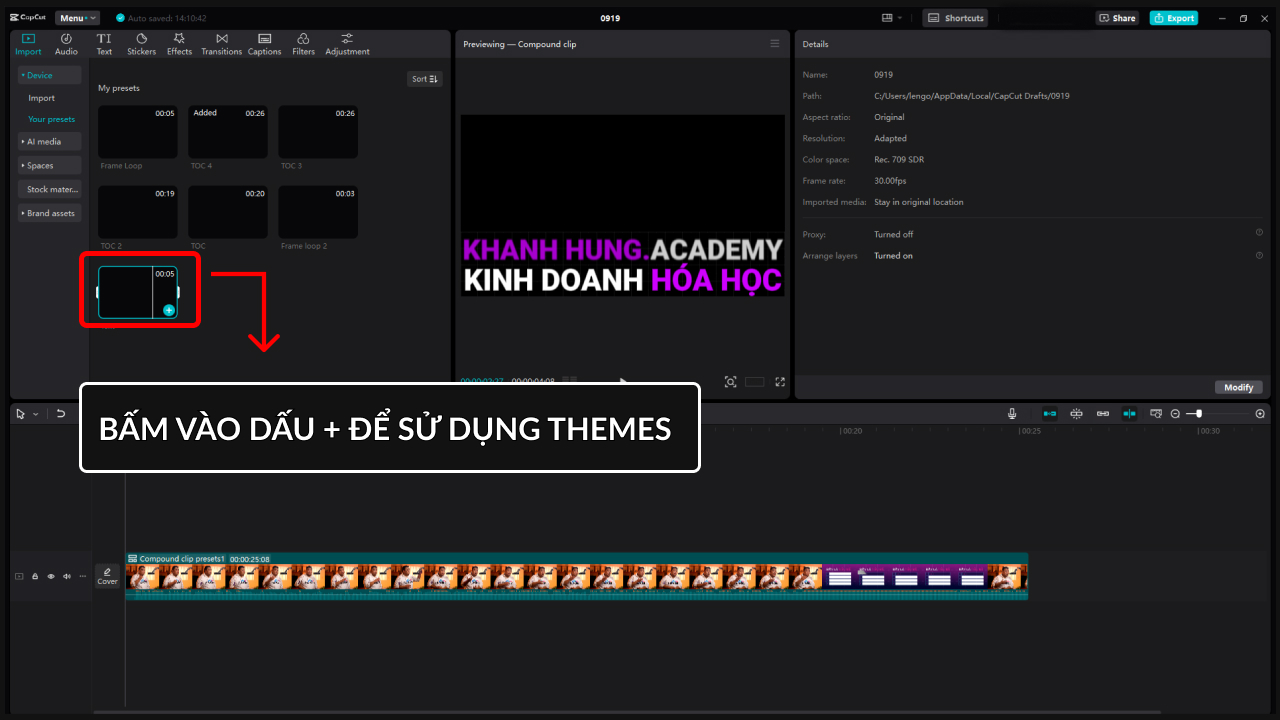Click the Arrange layers info icon

(1259, 255)
